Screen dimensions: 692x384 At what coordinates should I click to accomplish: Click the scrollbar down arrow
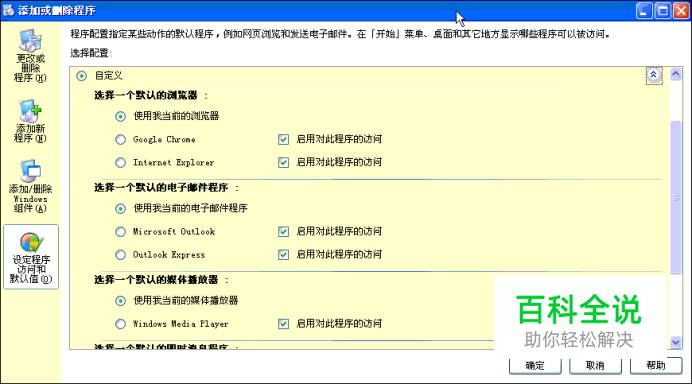point(676,342)
